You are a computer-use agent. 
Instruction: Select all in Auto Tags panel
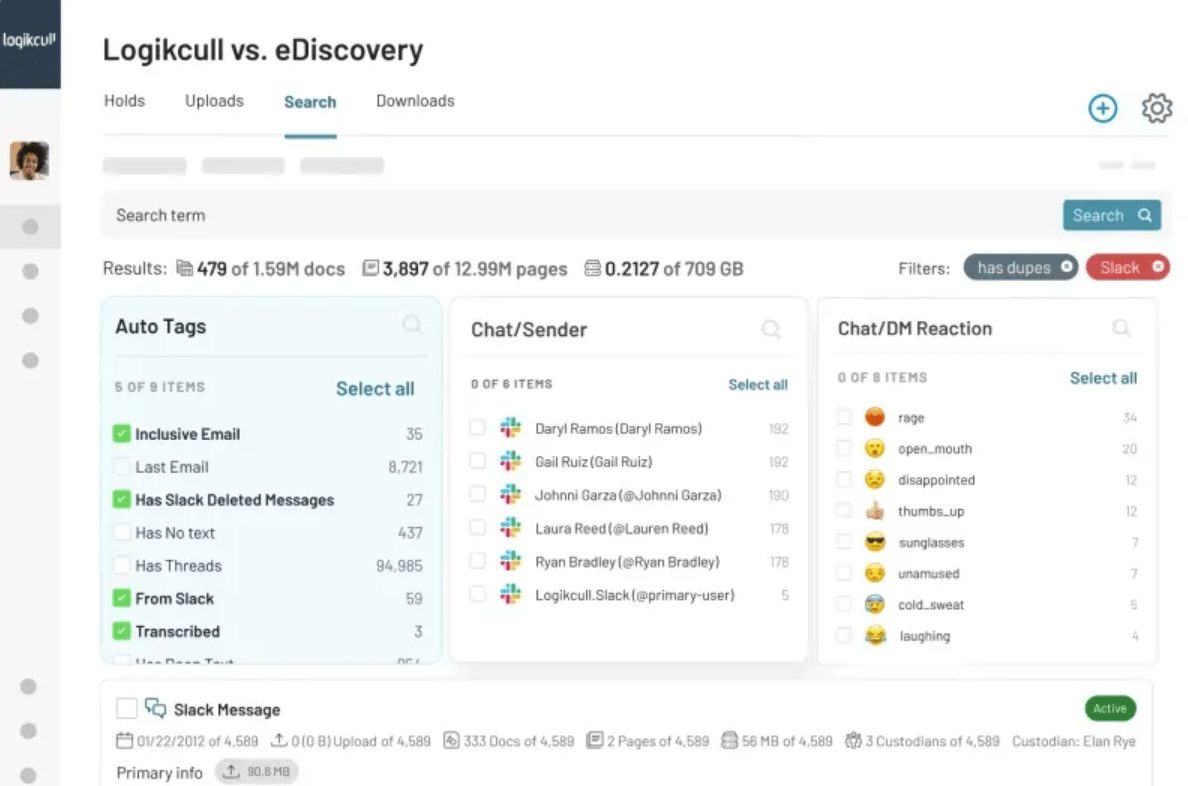point(375,388)
